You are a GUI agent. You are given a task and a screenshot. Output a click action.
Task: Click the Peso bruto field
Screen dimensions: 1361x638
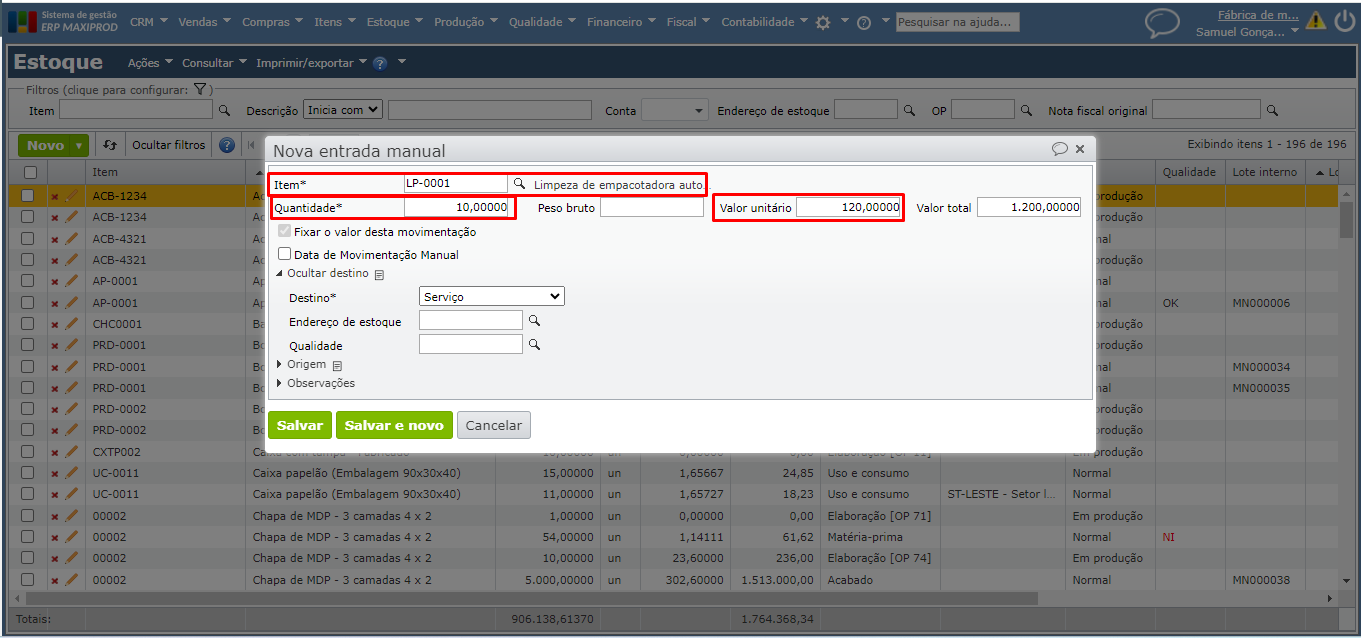coord(652,207)
